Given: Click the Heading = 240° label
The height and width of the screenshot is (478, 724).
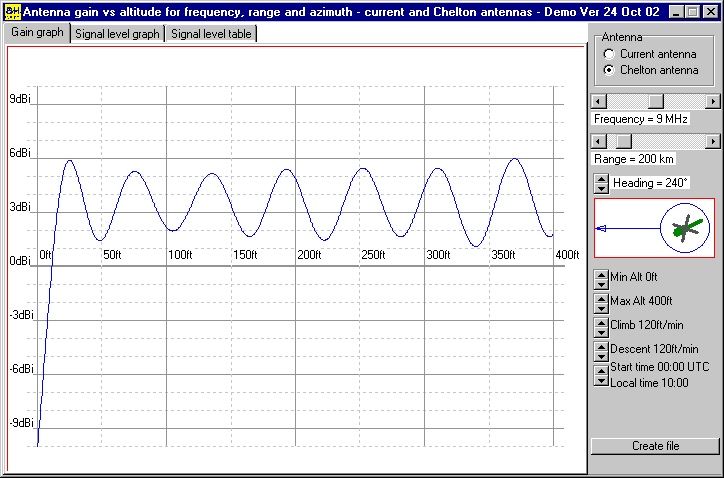Looking at the screenshot, I should (x=650, y=183).
